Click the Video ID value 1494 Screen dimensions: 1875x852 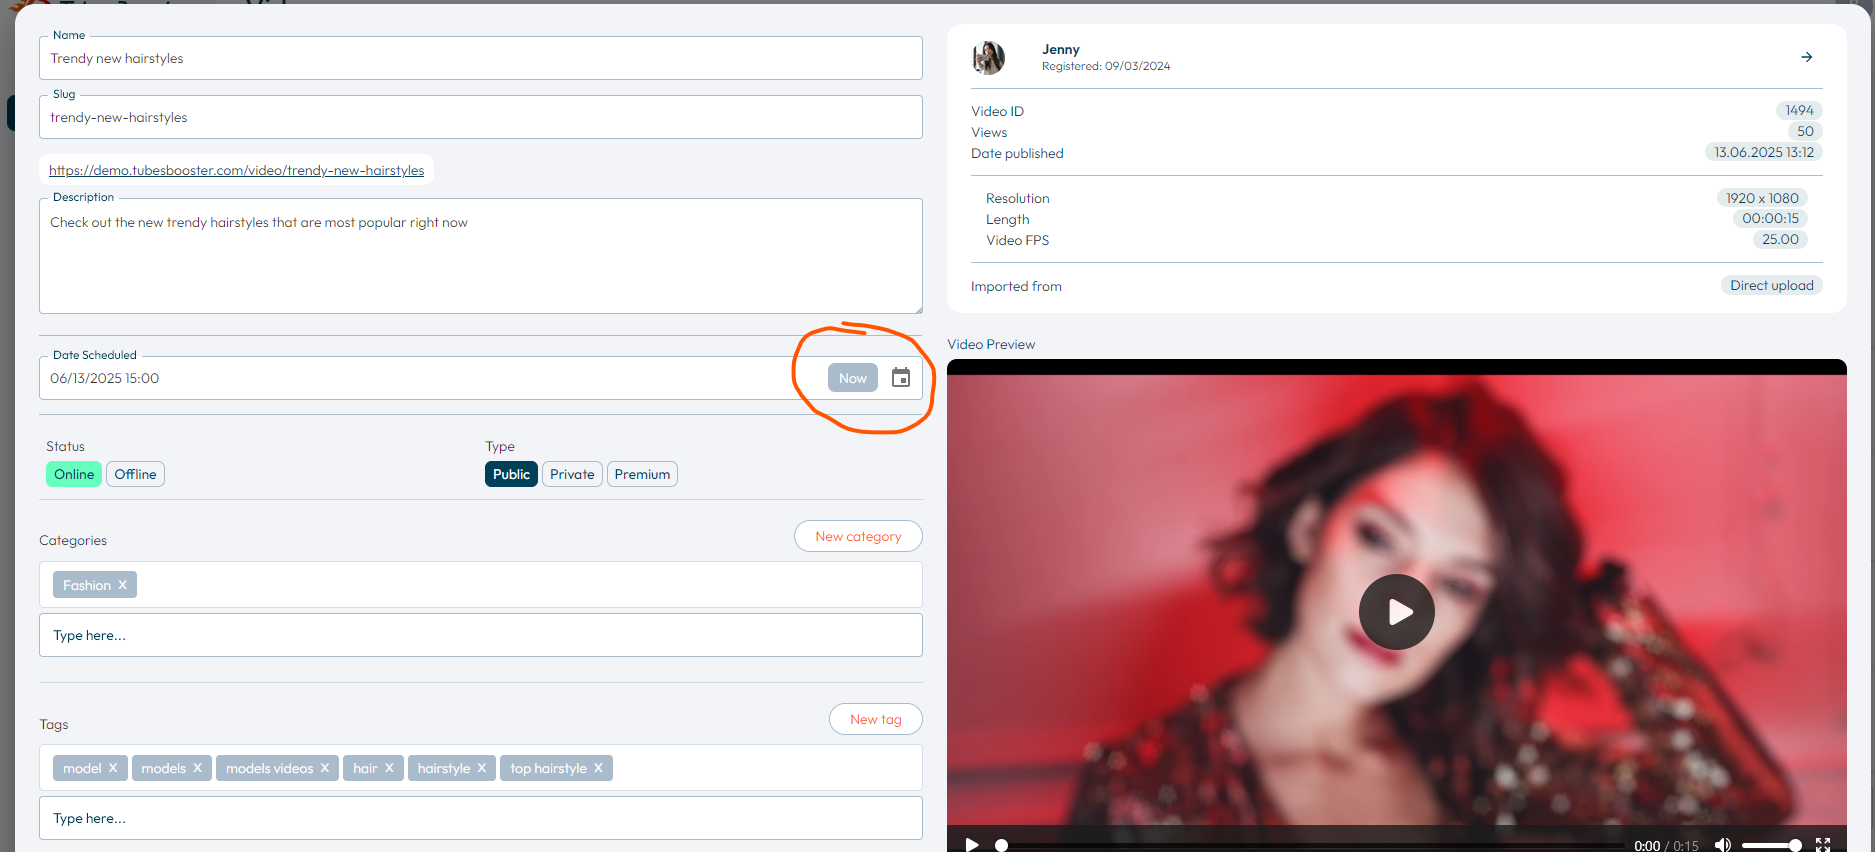pyautogui.click(x=1799, y=110)
